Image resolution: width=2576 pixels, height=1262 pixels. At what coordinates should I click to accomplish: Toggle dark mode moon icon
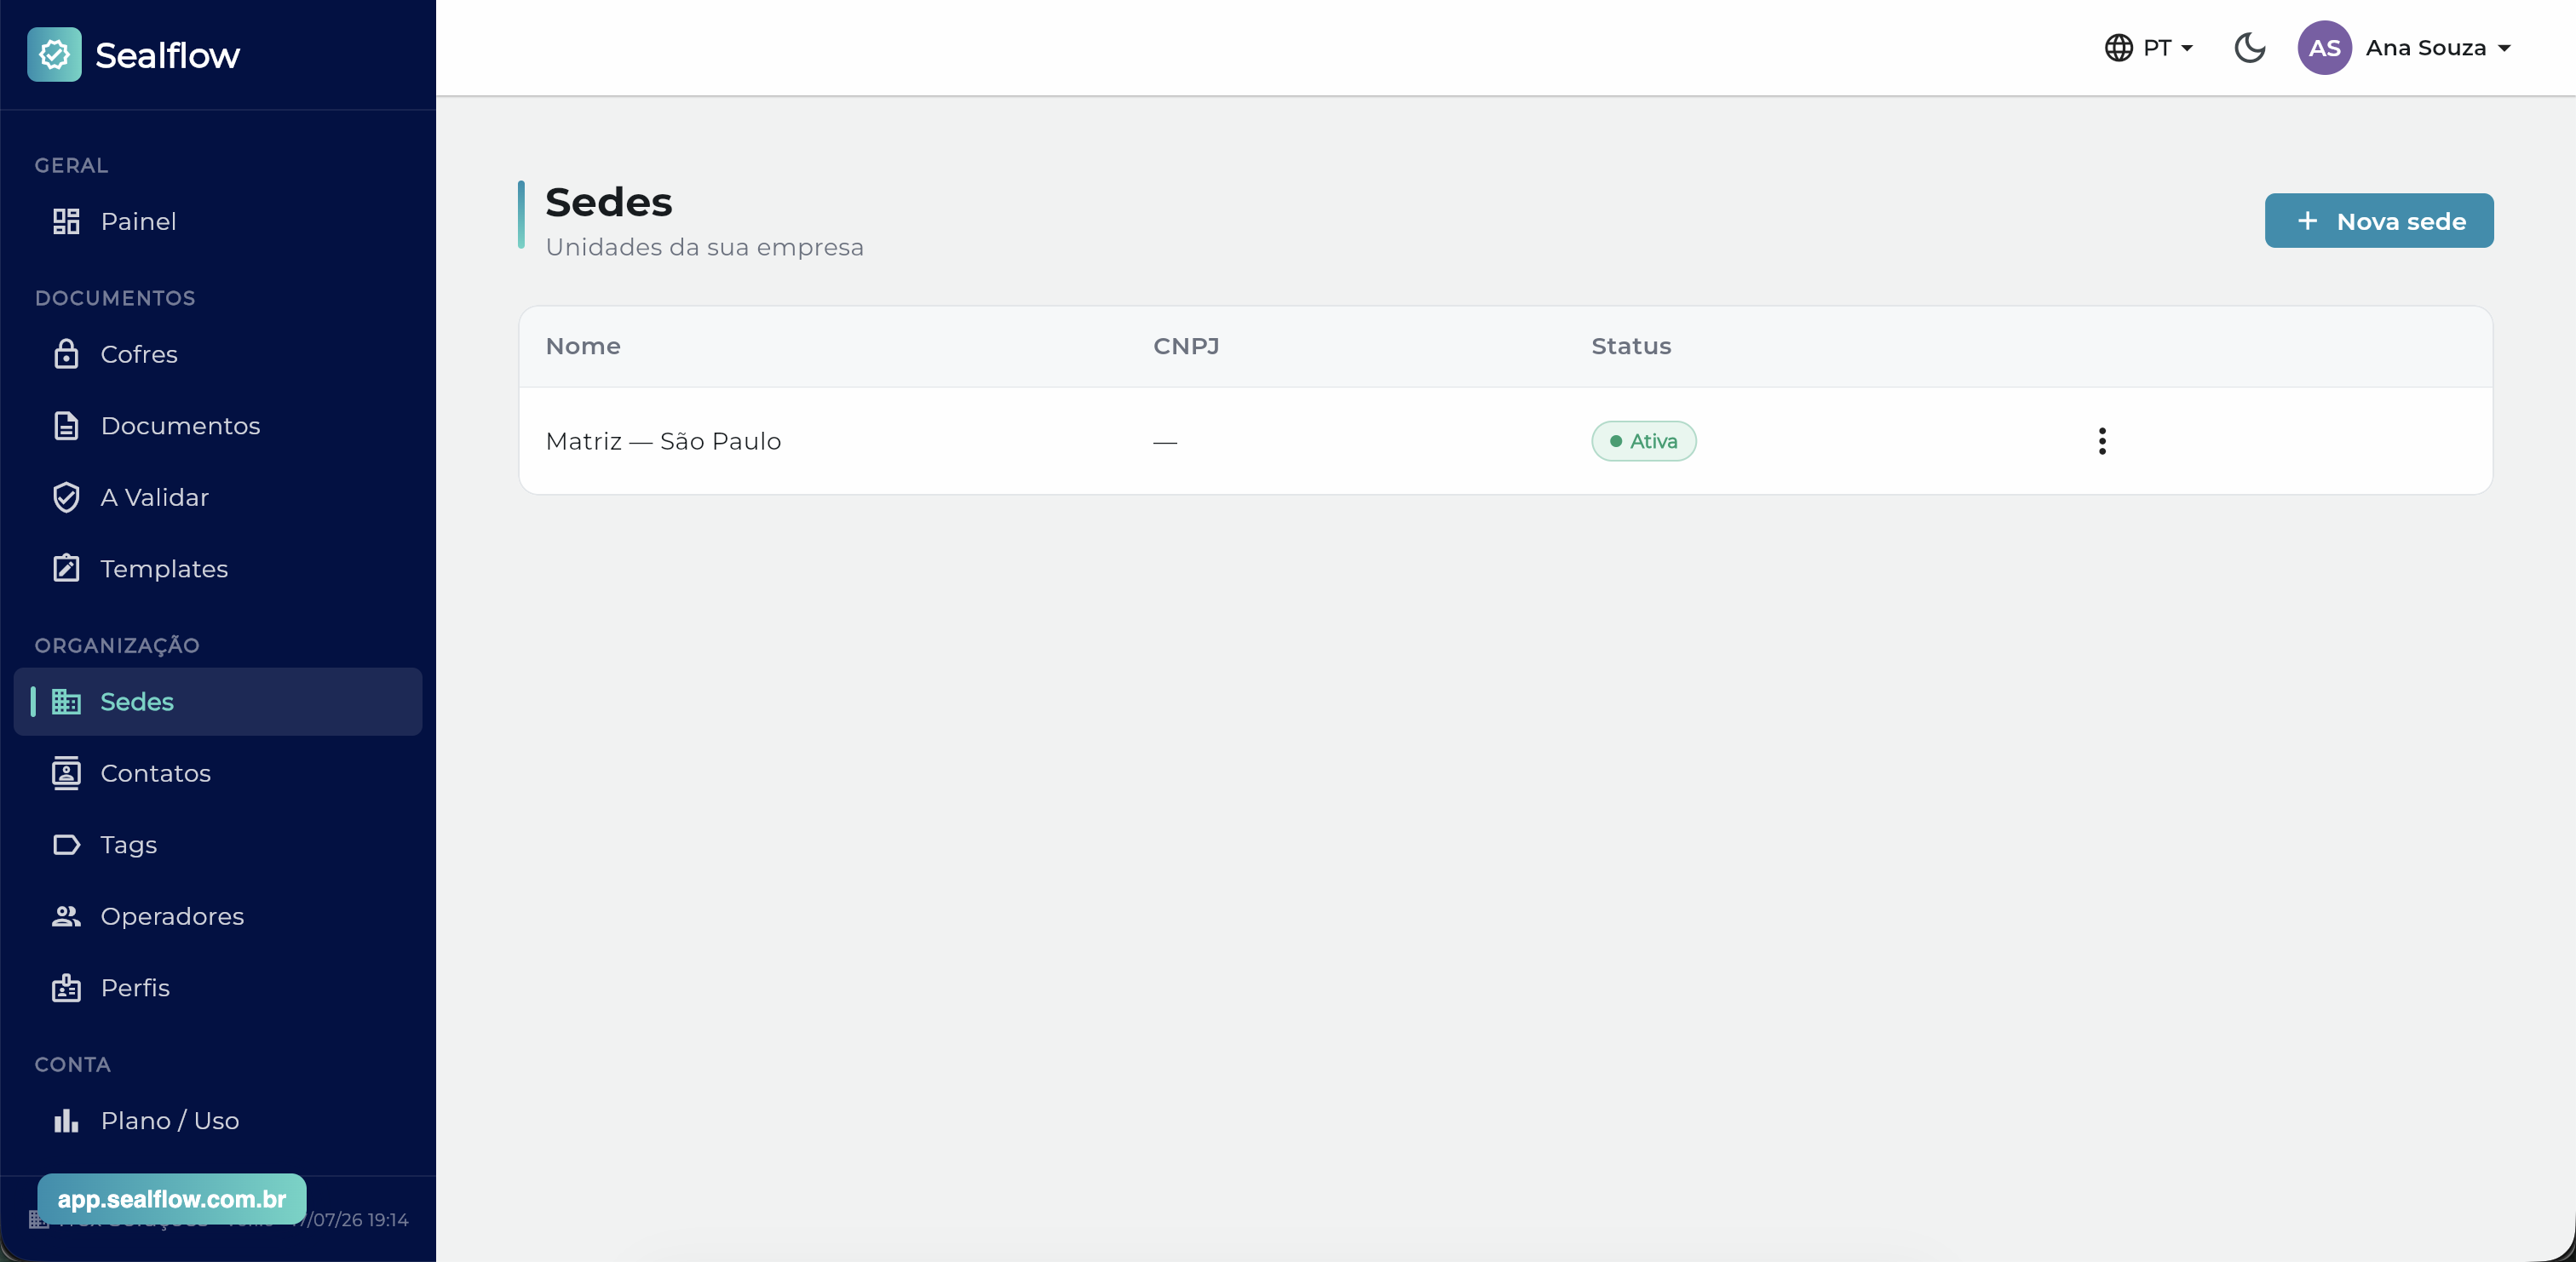[x=2249, y=48]
